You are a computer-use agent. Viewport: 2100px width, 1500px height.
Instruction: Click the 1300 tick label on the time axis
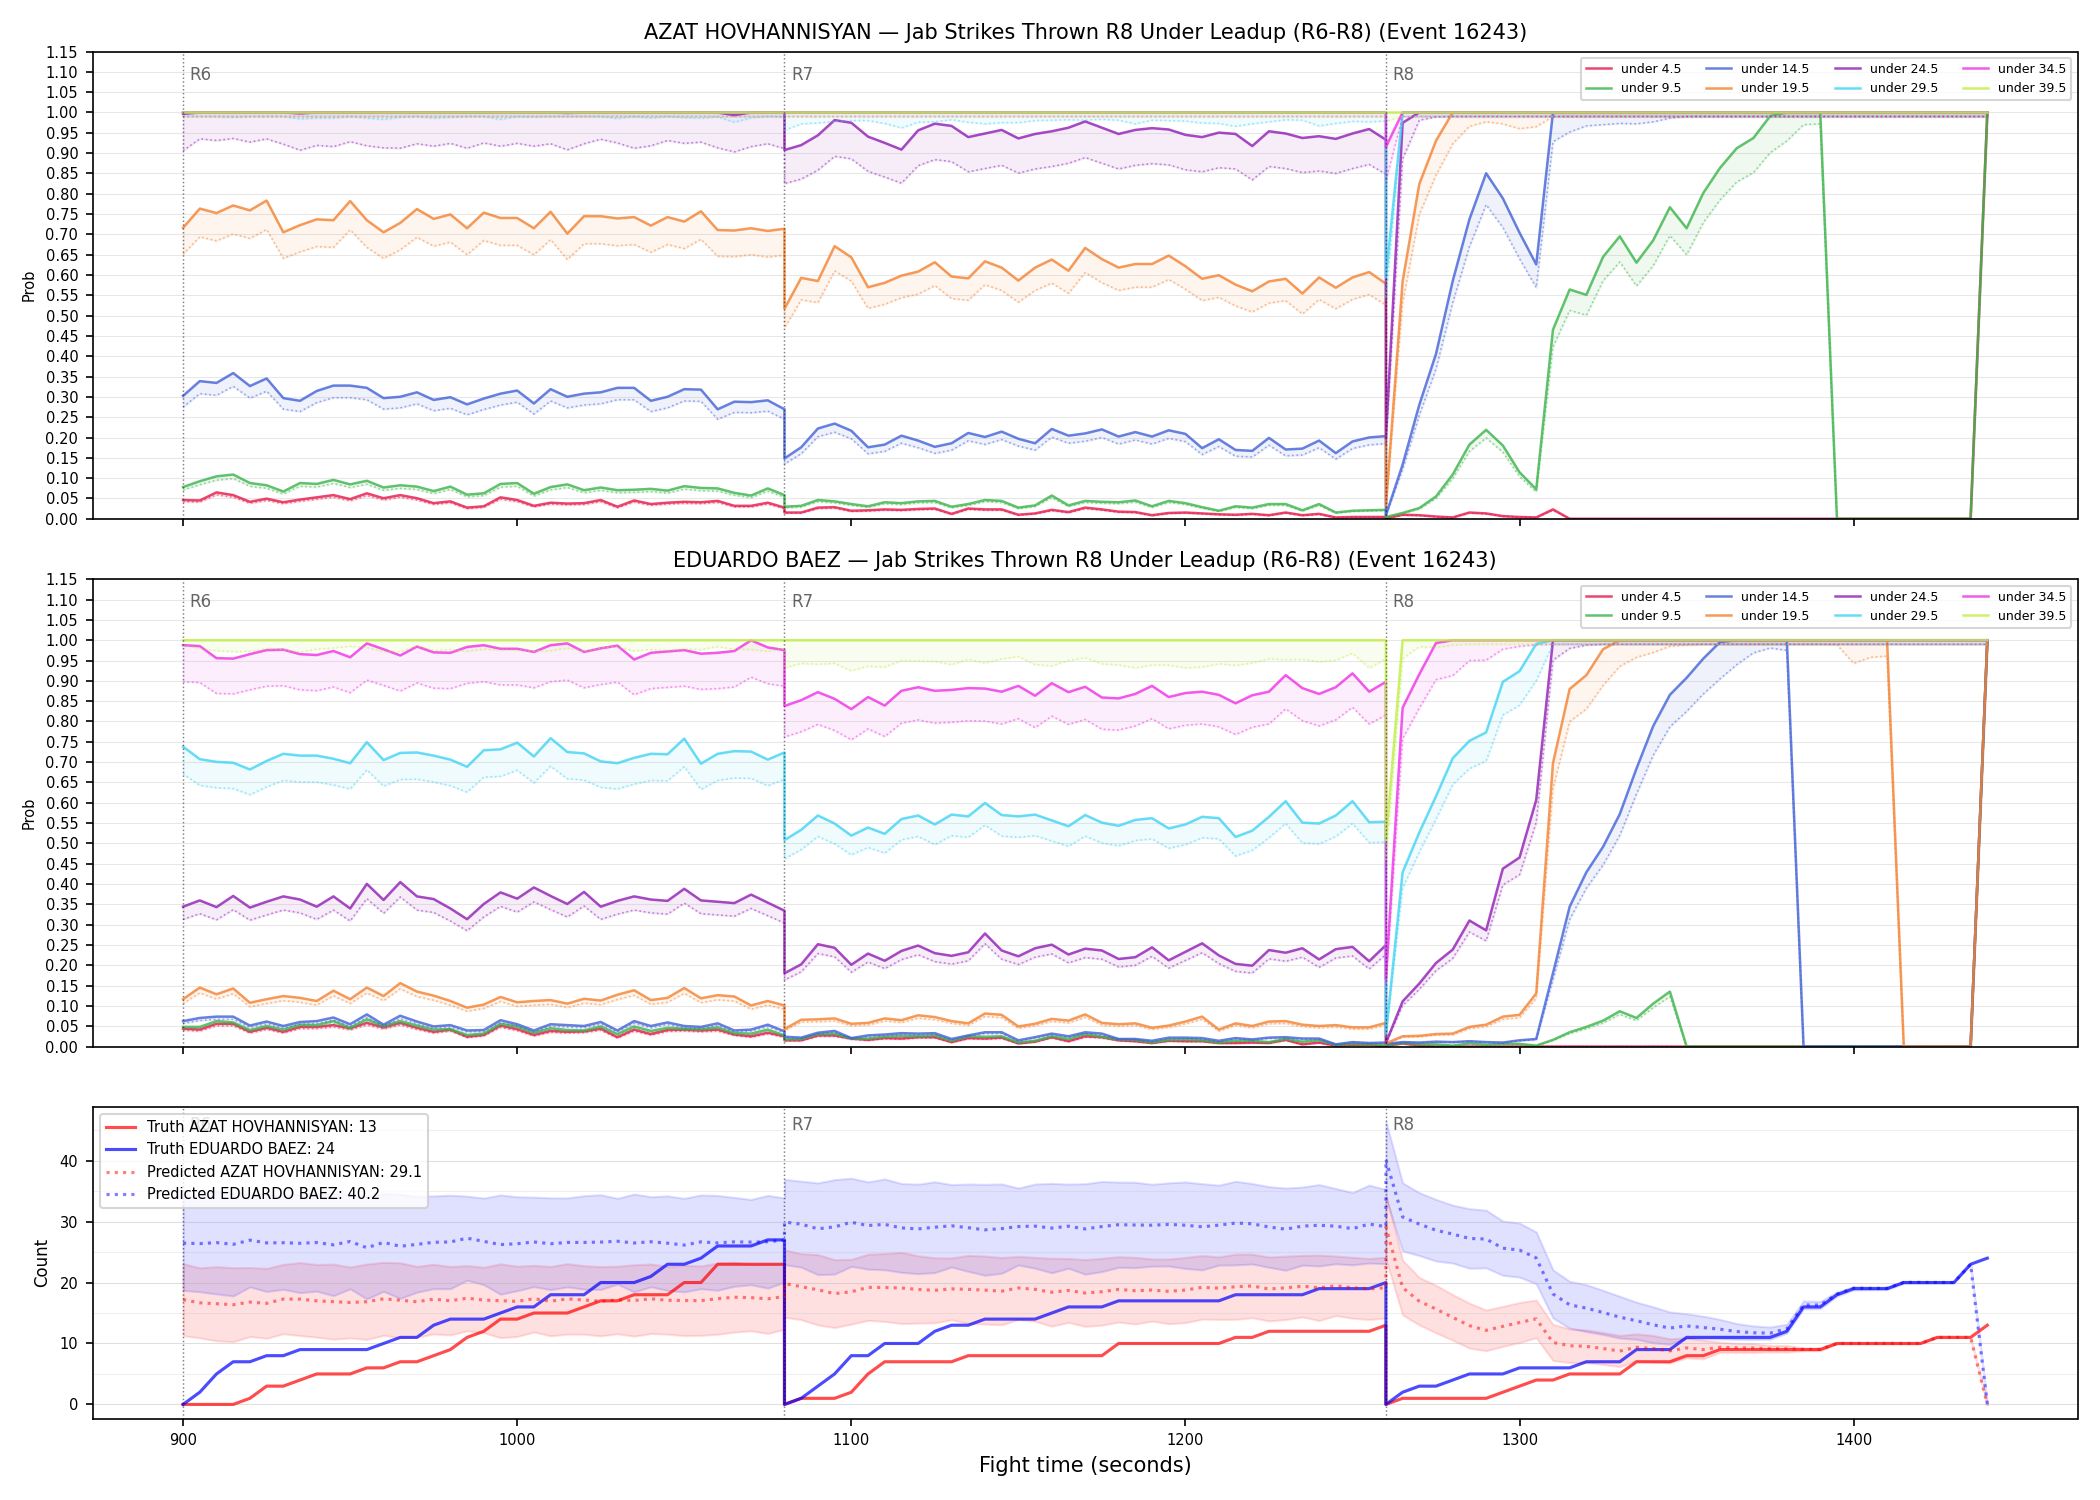pyautogui.click(x=1519, y=1439)
